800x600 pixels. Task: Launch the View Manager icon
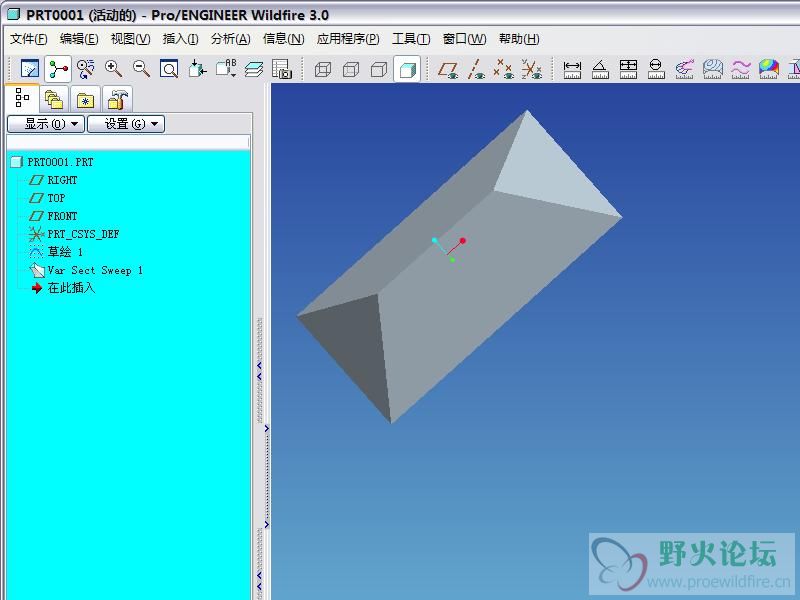click(x=282, y=69)
